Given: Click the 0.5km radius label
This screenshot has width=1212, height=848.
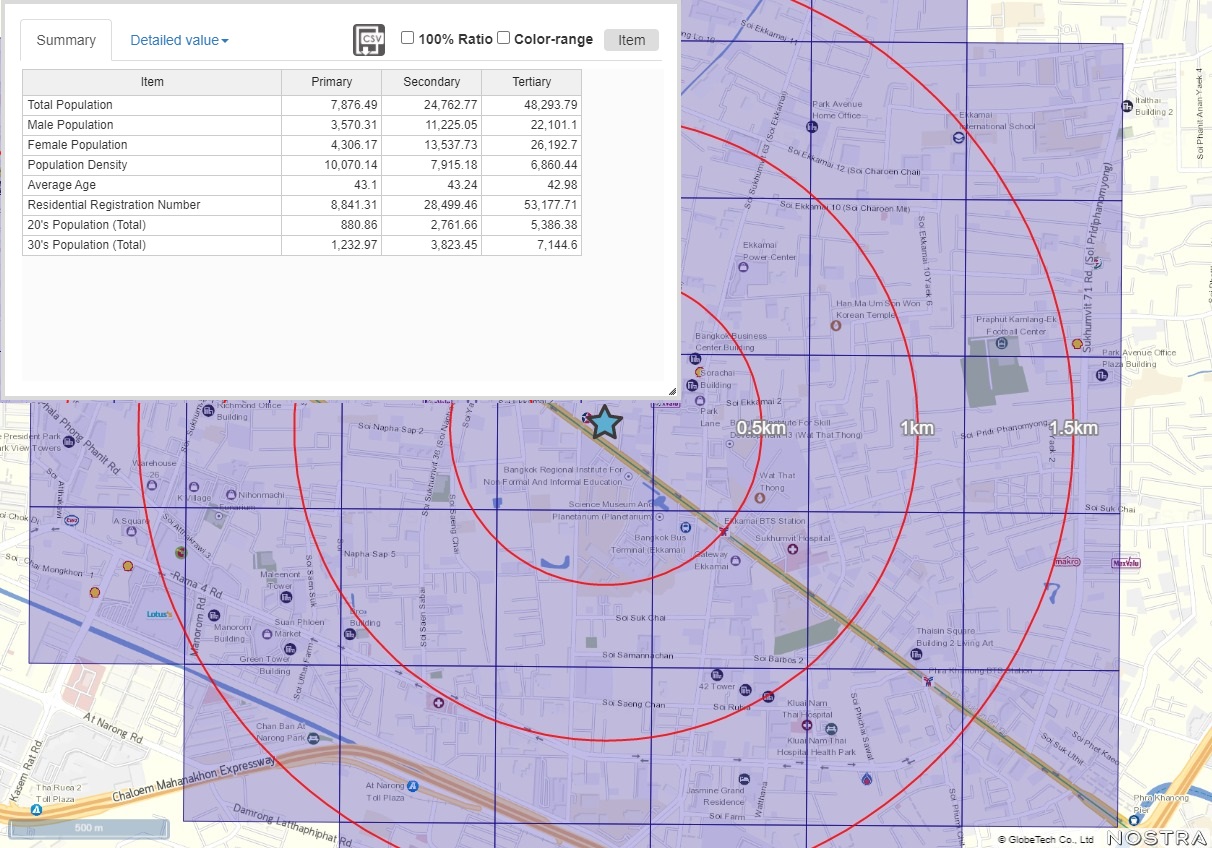Looking at the screenshot, I should [761, 428].
